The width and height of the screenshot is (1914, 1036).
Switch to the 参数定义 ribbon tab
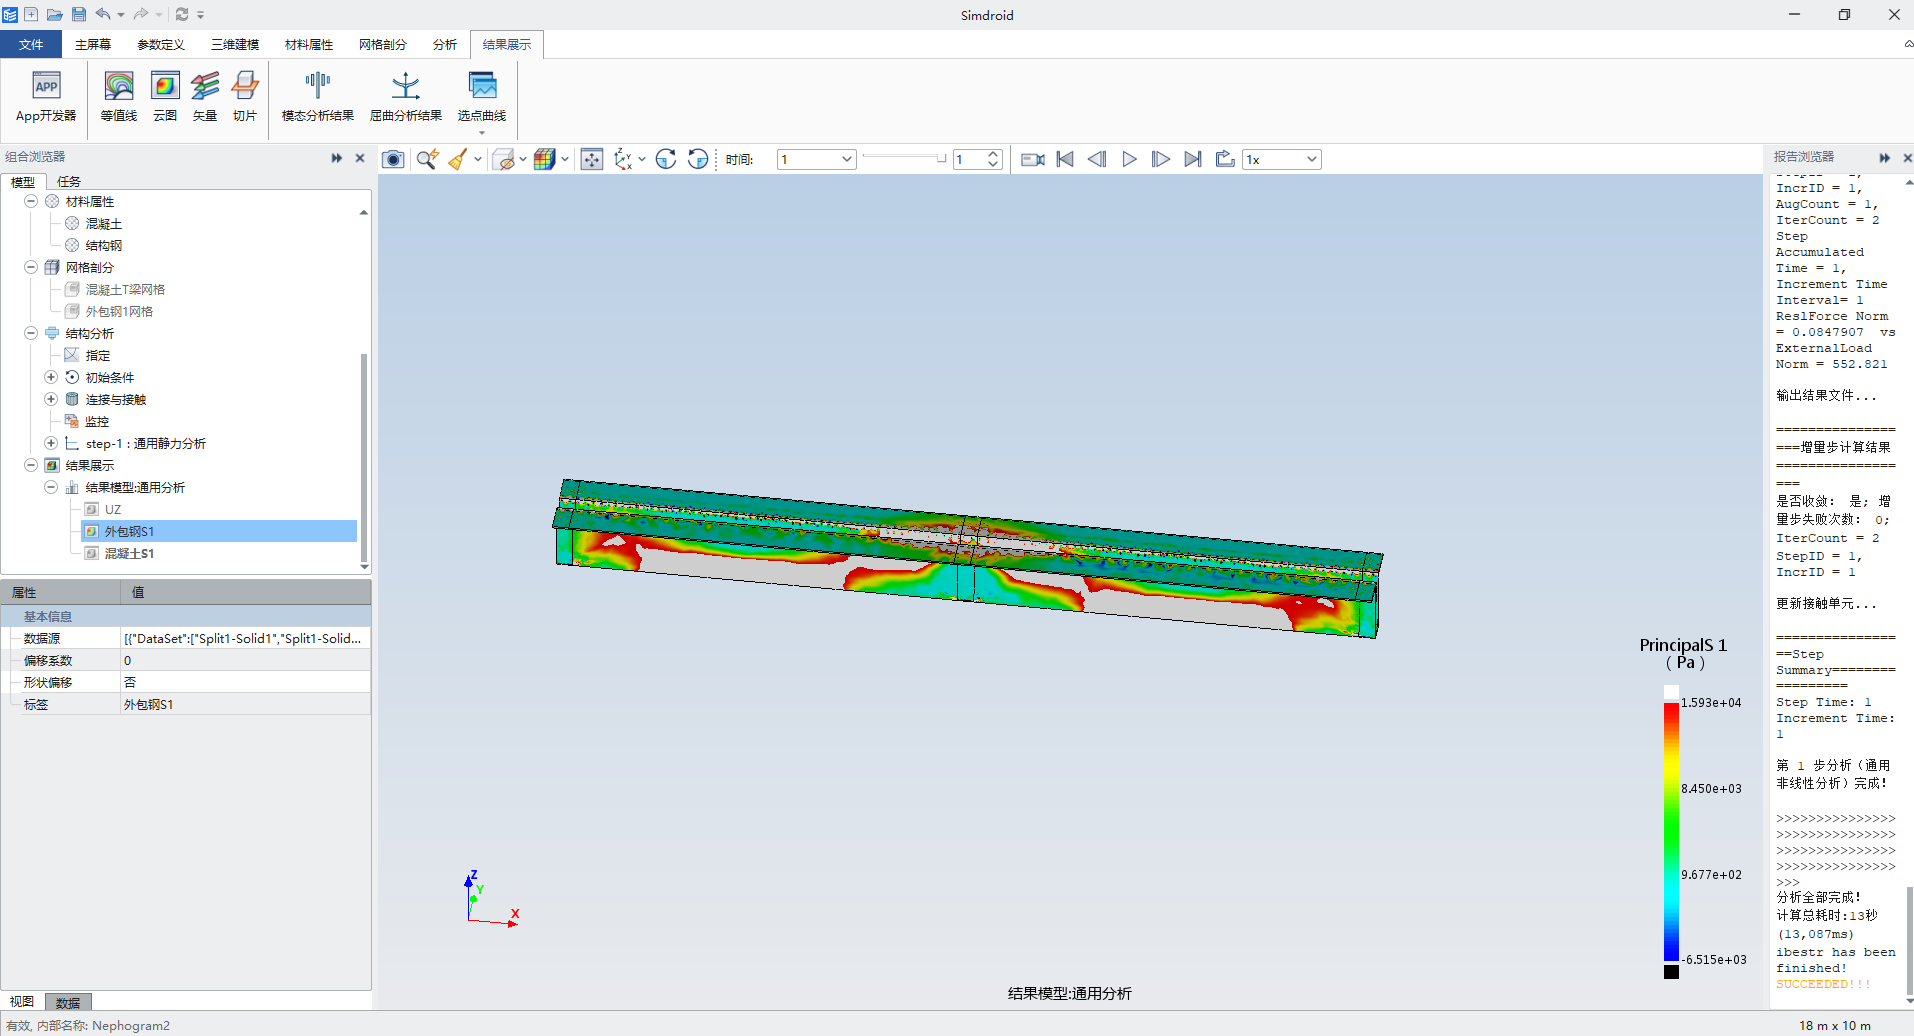point(161,44)
